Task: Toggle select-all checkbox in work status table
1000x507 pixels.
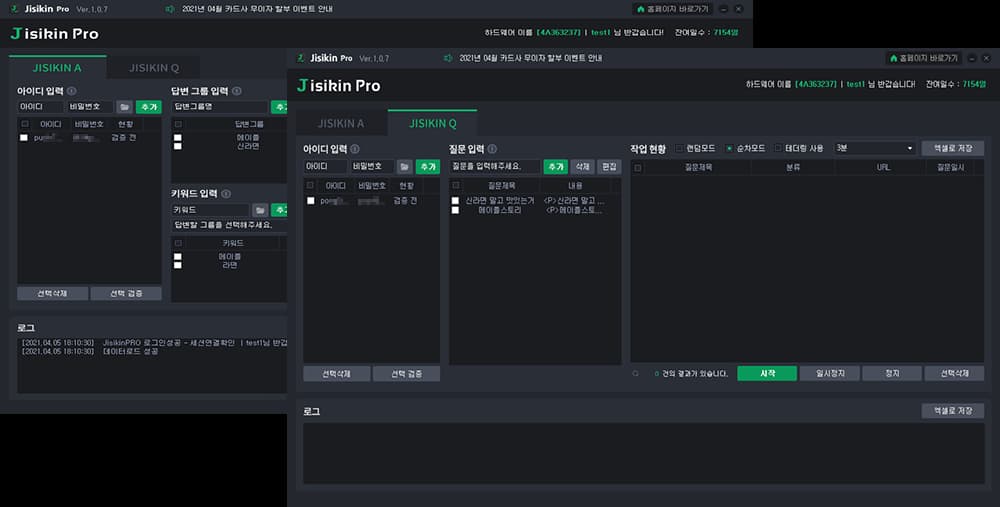Action: coord(638,168)
